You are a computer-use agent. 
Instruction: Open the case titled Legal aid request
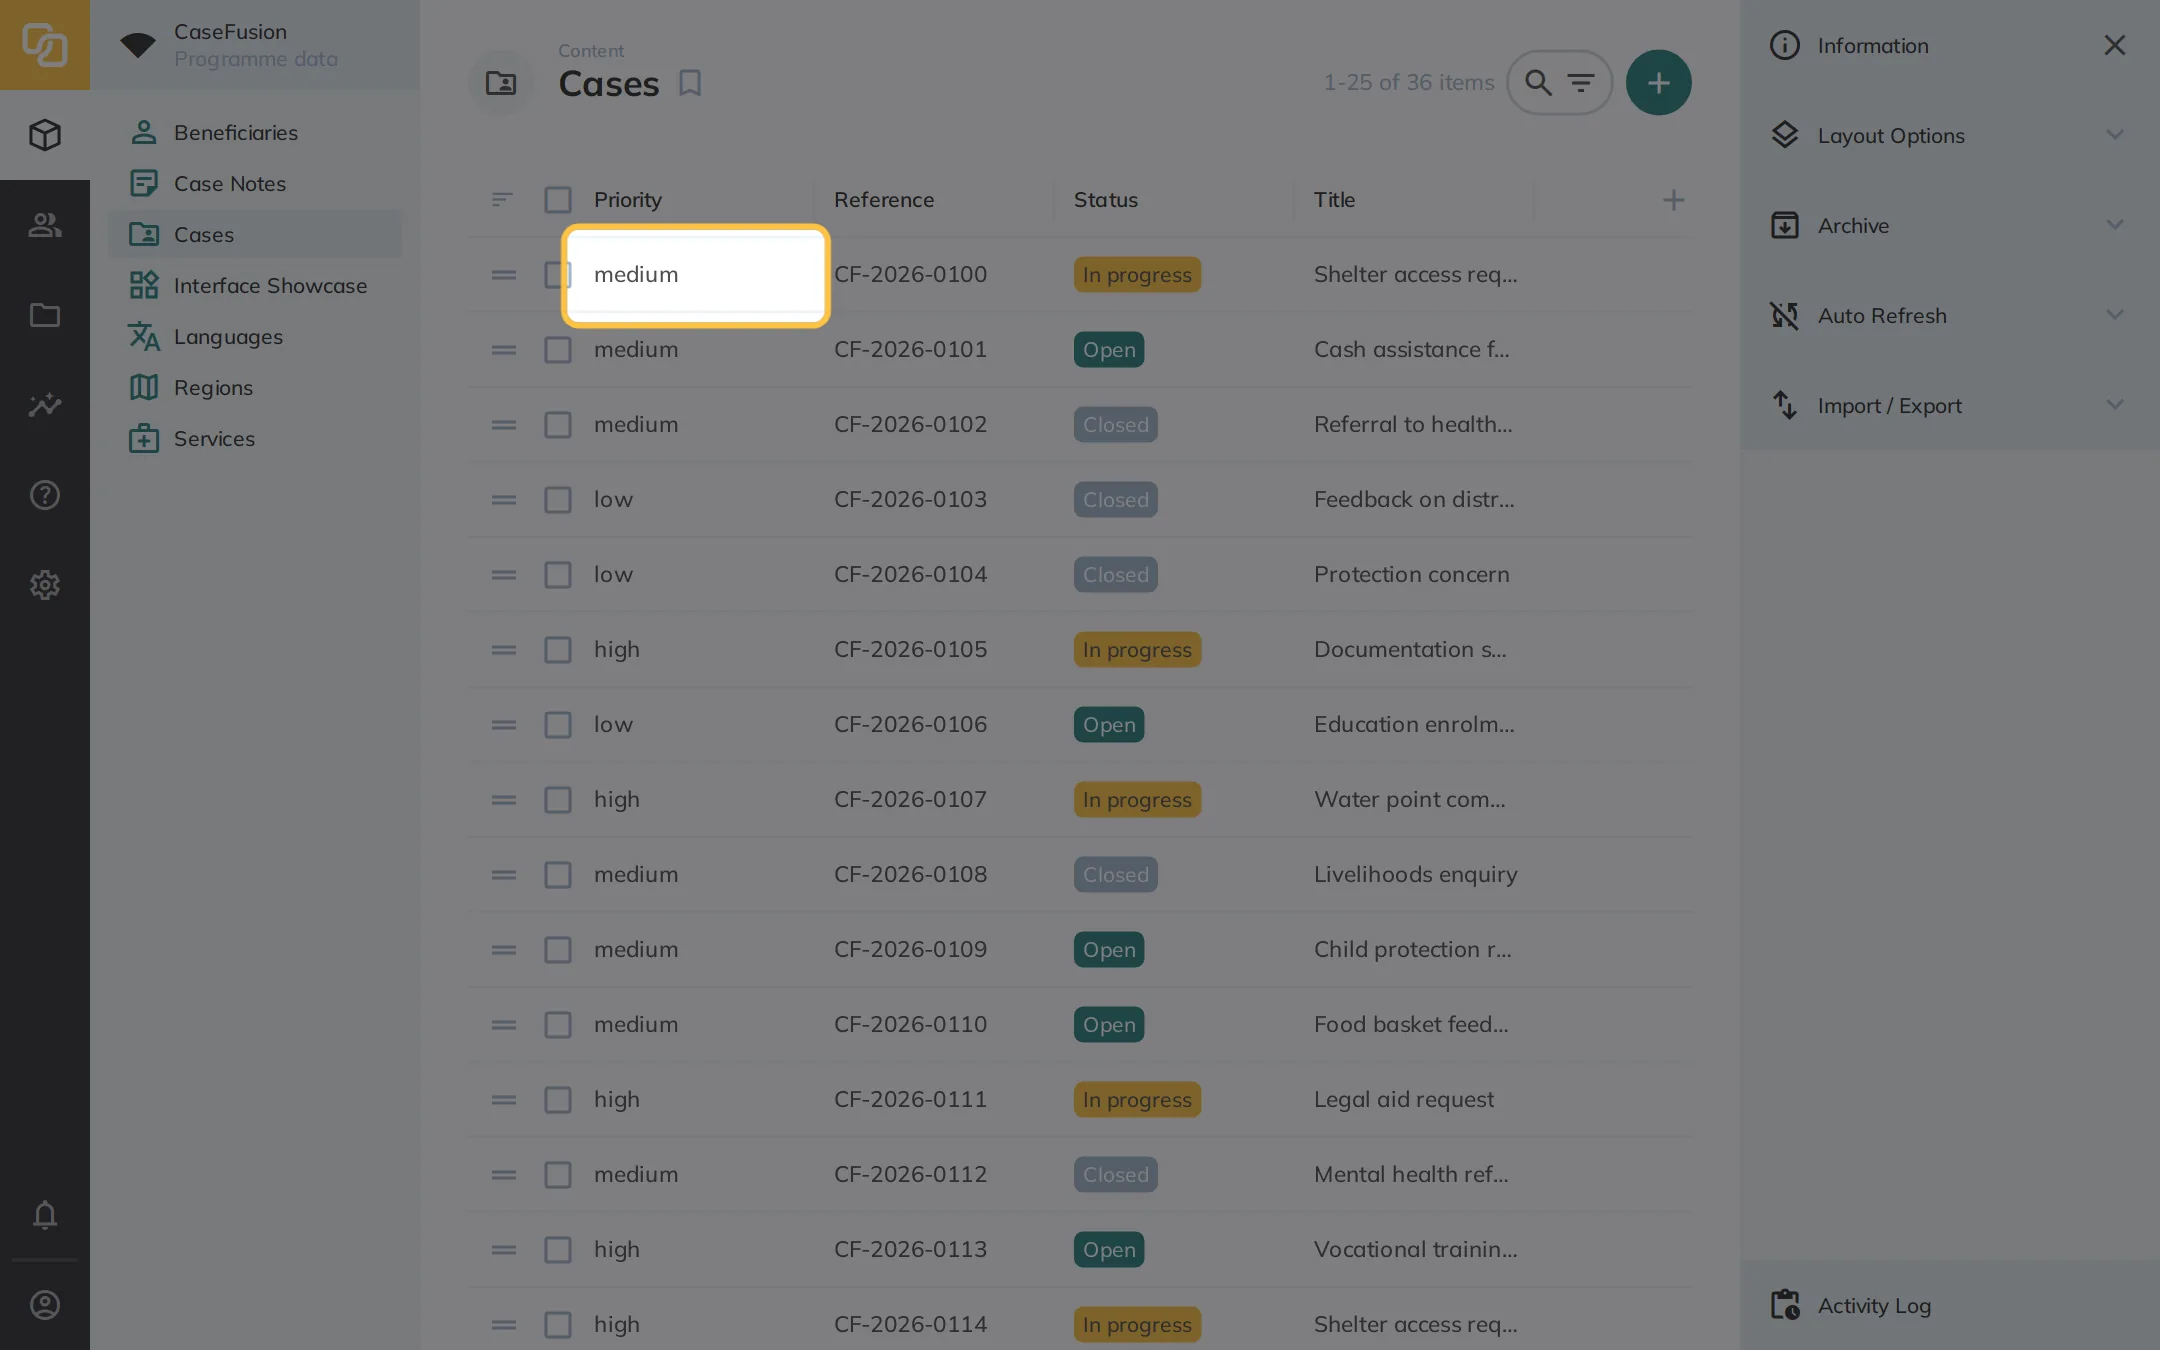coord(1404,1099)
